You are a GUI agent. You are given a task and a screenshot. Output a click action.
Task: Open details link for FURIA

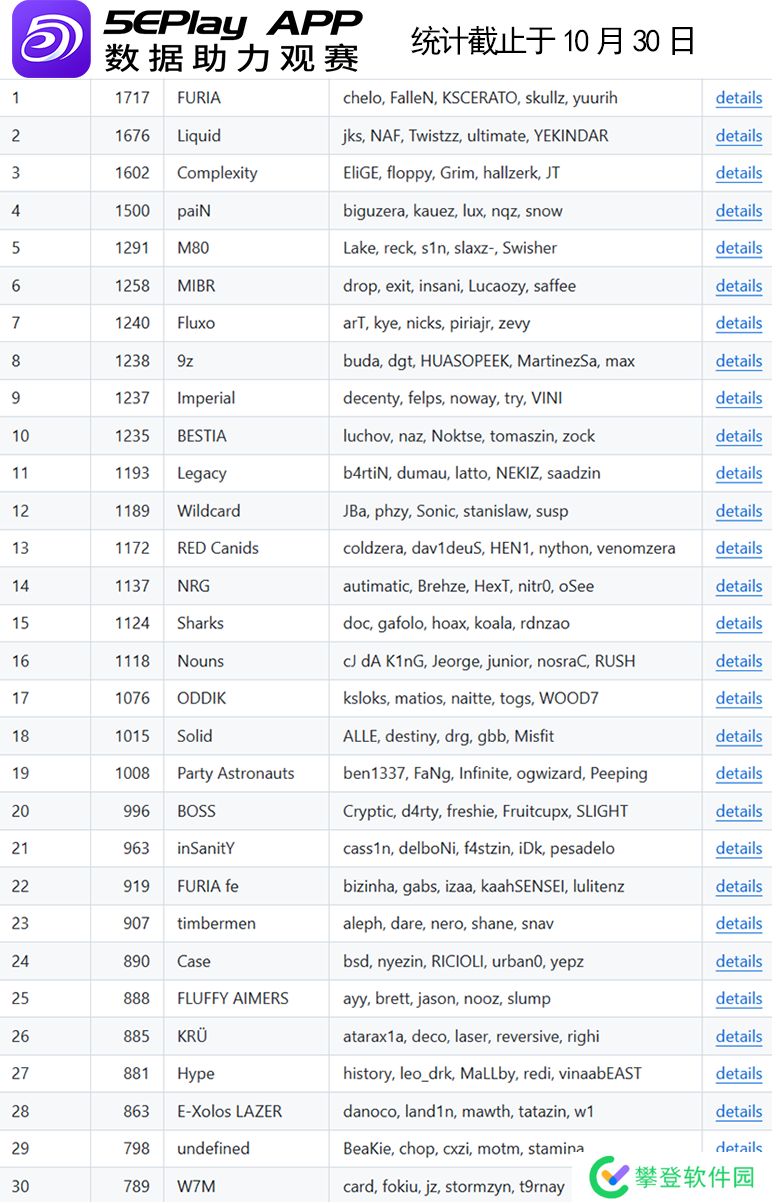coord(738,98)
